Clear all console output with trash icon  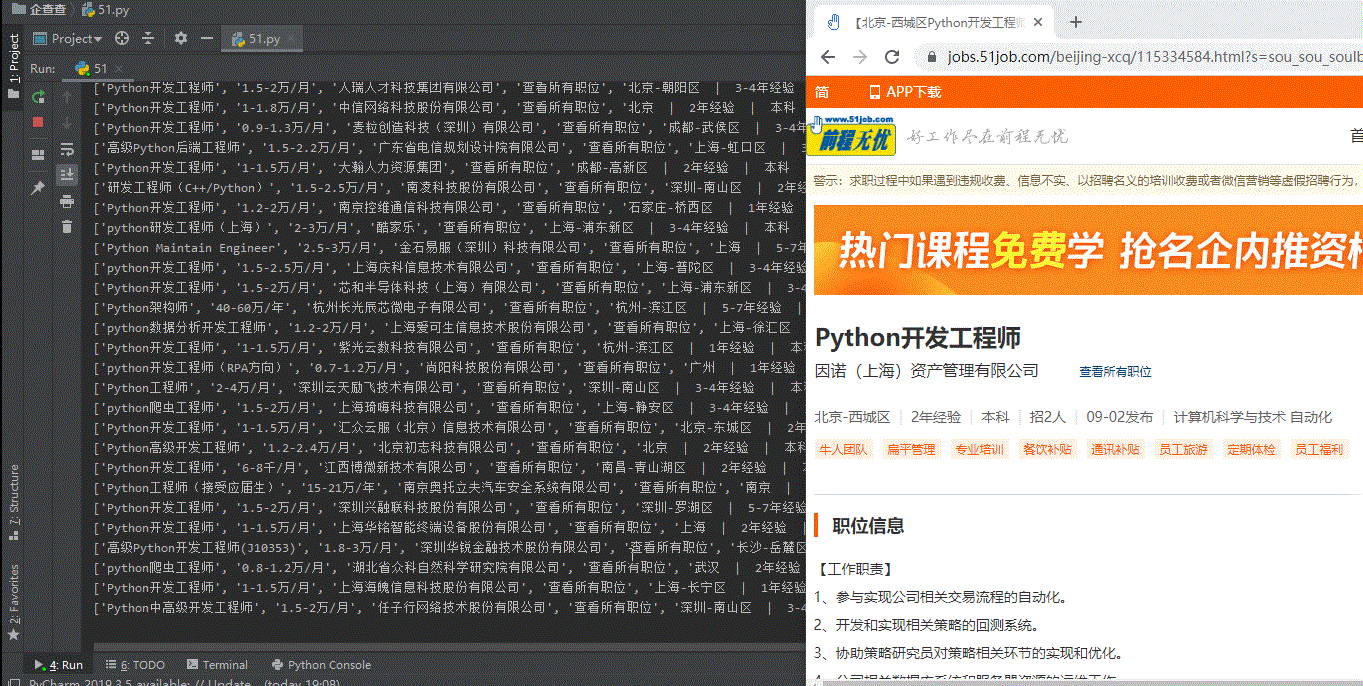(67, 227)
